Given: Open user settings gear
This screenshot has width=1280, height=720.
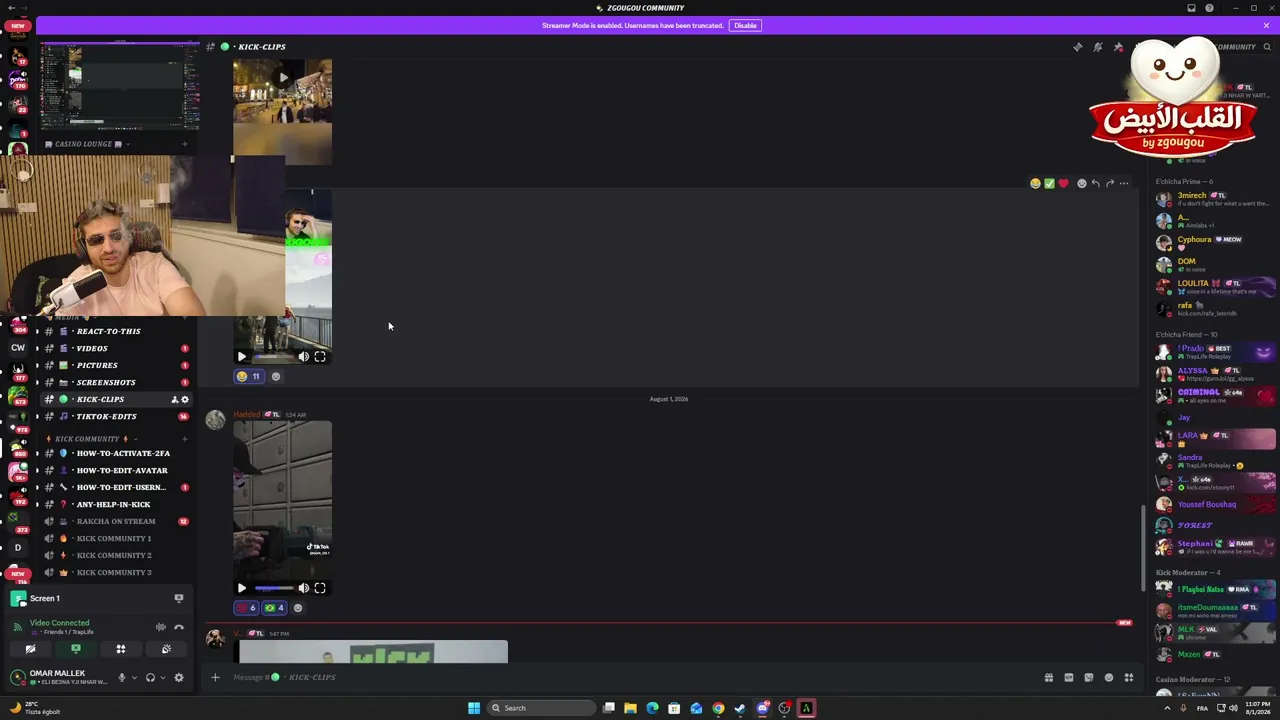Looking at the screenshot, I should click(179, 677).
